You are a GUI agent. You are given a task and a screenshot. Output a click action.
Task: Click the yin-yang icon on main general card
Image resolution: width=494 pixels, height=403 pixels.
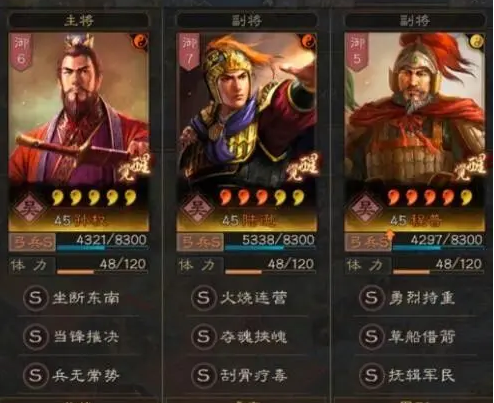(x=141, y=41)
